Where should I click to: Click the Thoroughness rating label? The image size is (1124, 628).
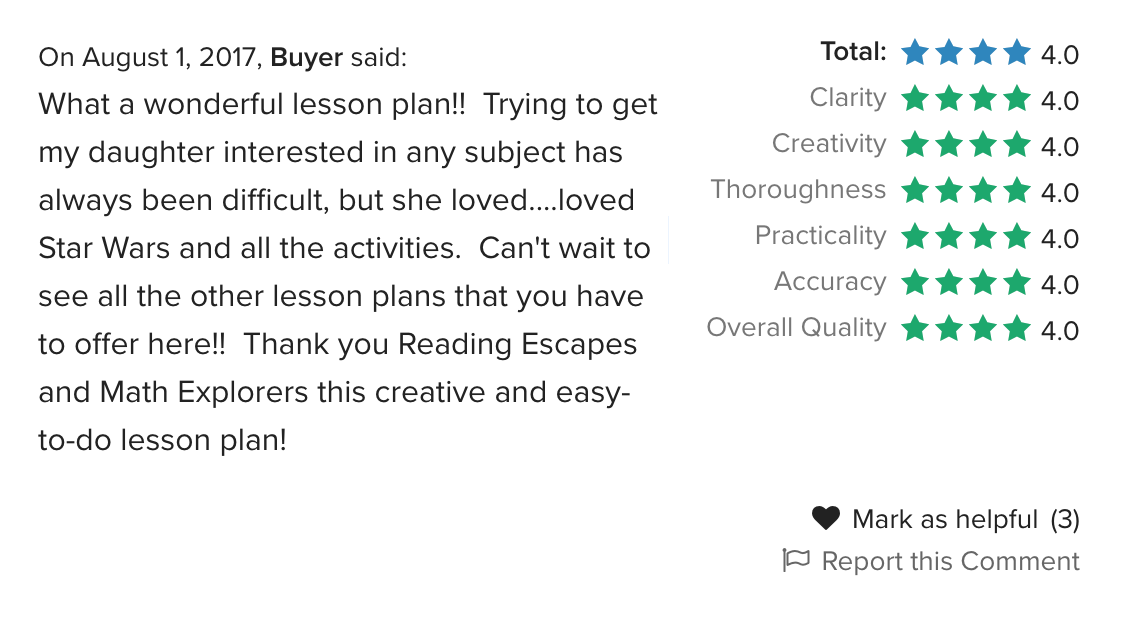[x=799, y=190]
